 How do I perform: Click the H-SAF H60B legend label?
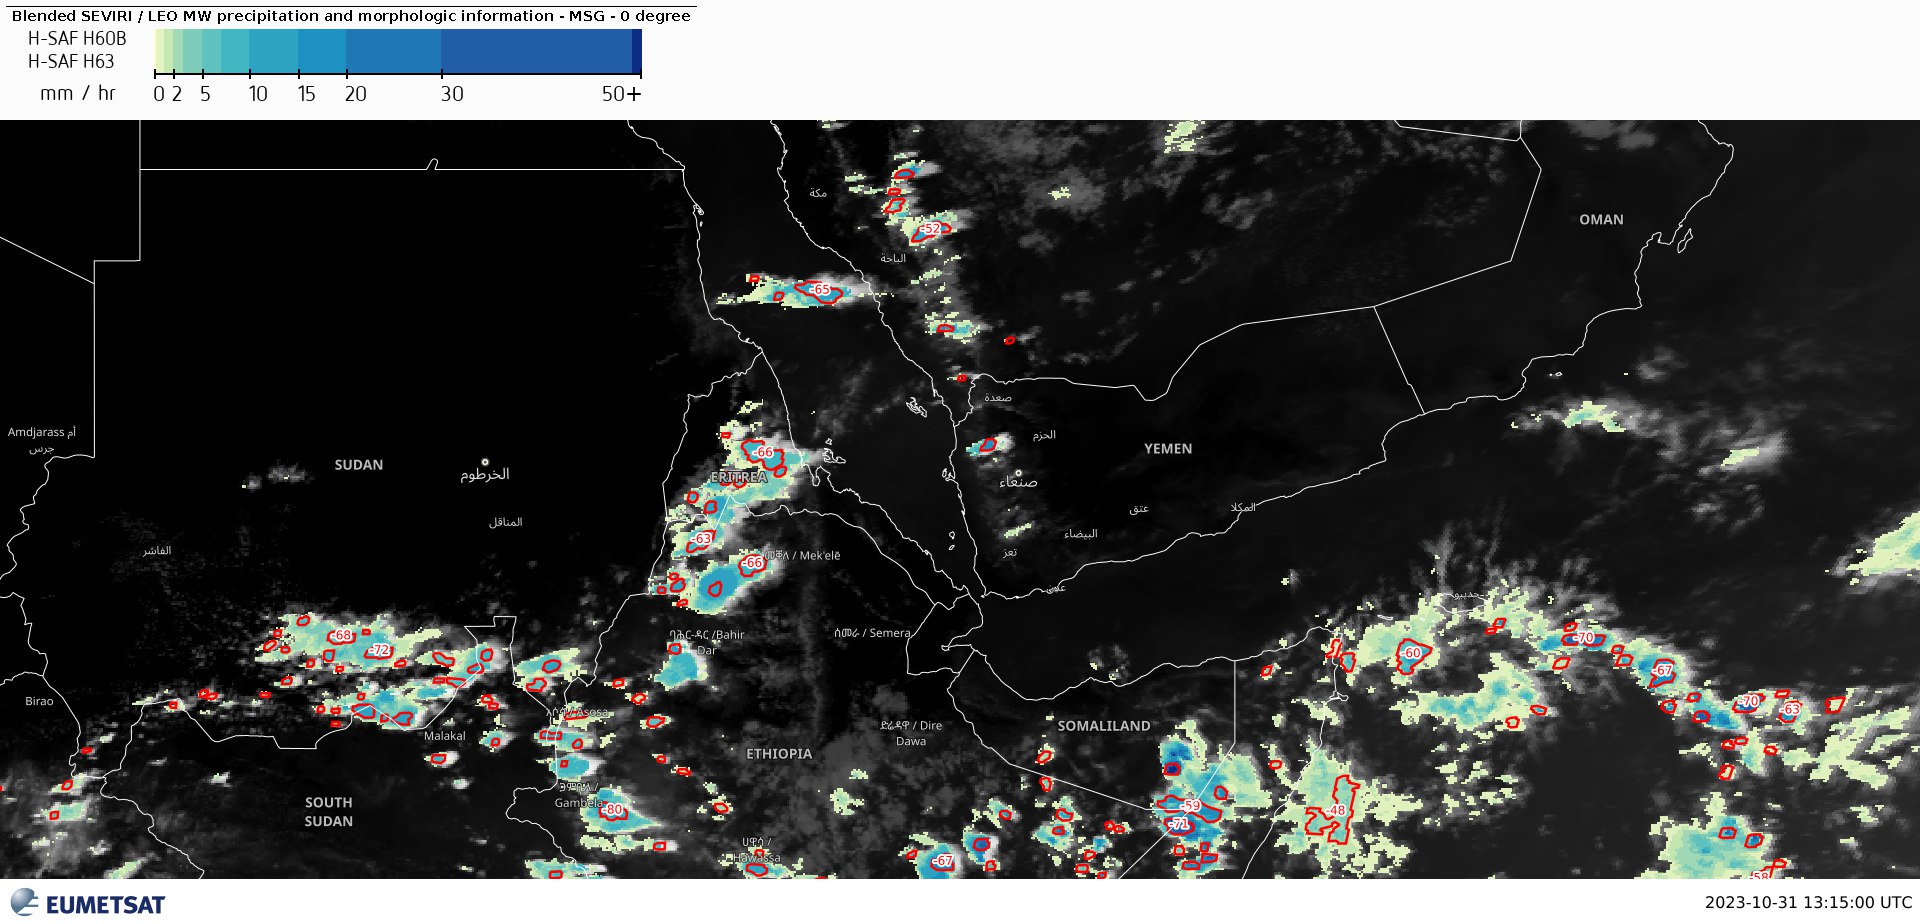click(77, 39)
